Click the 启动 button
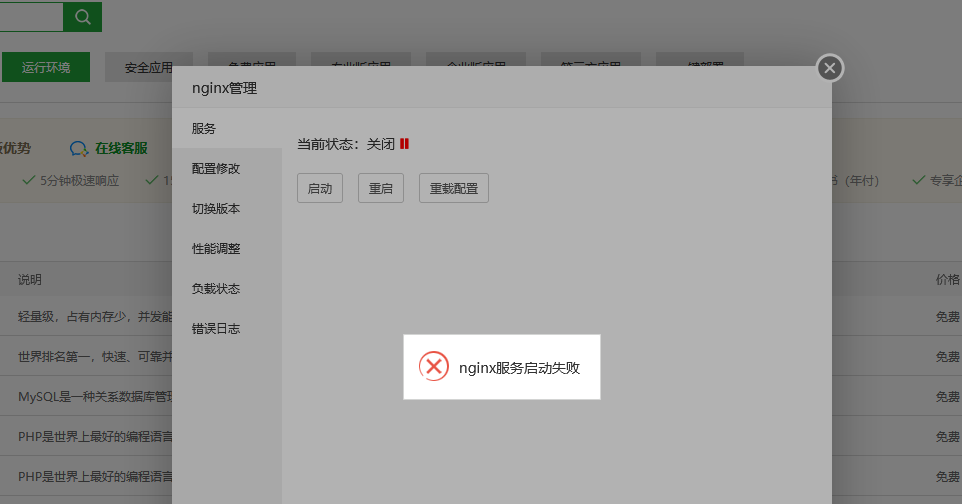 (x=320, y=188)
